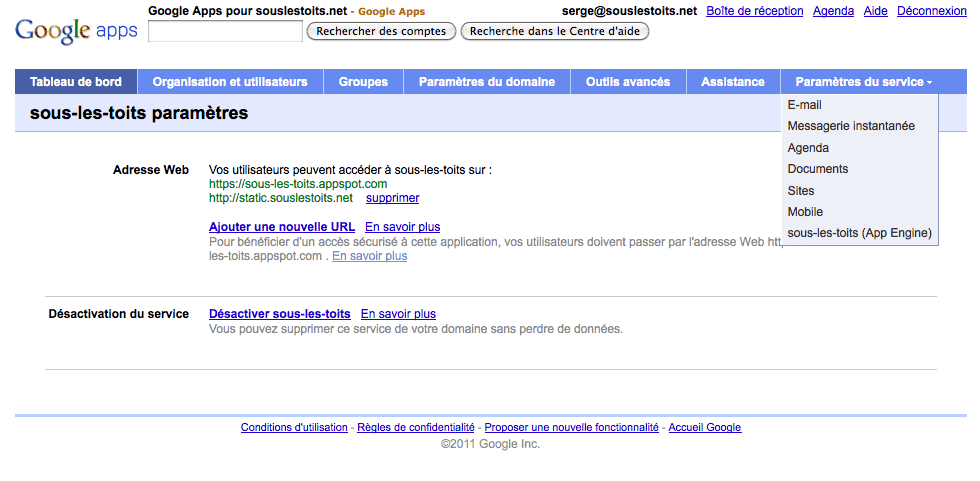Click En savoir plus after les-toits.appspot.com

click(x=369, y=256)
